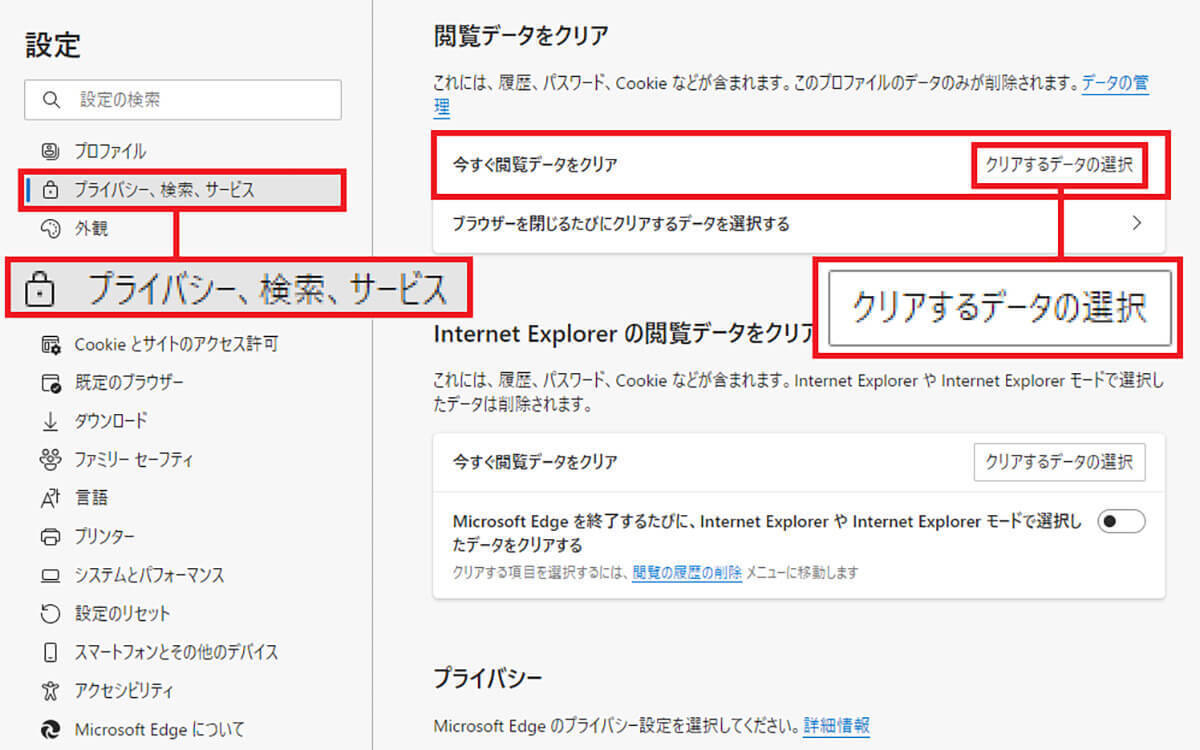Click the Printer icon in sidebar
Screen dimensions: 1200x750
point(50,537)
